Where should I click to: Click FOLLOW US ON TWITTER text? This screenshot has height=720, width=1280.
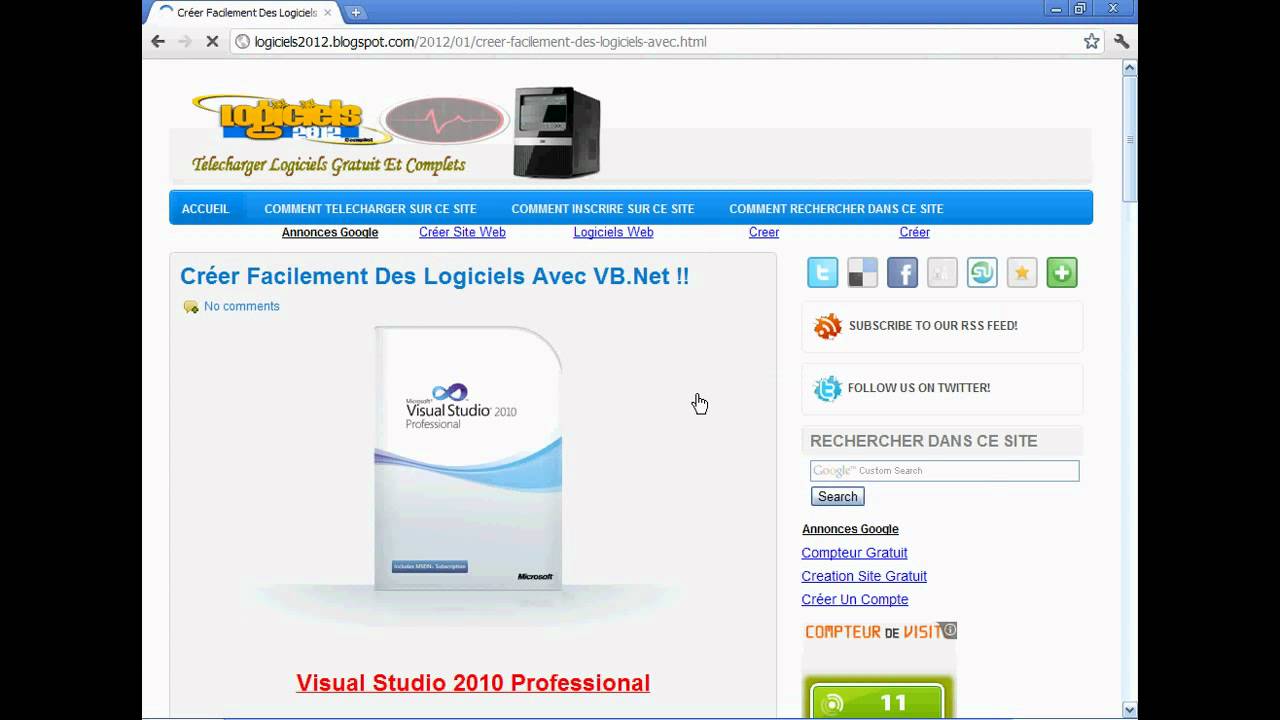click(x=919, y=388)
